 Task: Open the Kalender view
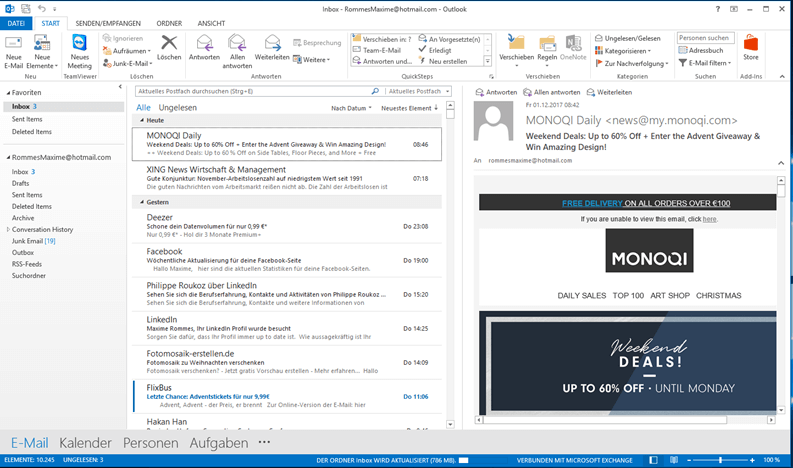coord(85,443)
